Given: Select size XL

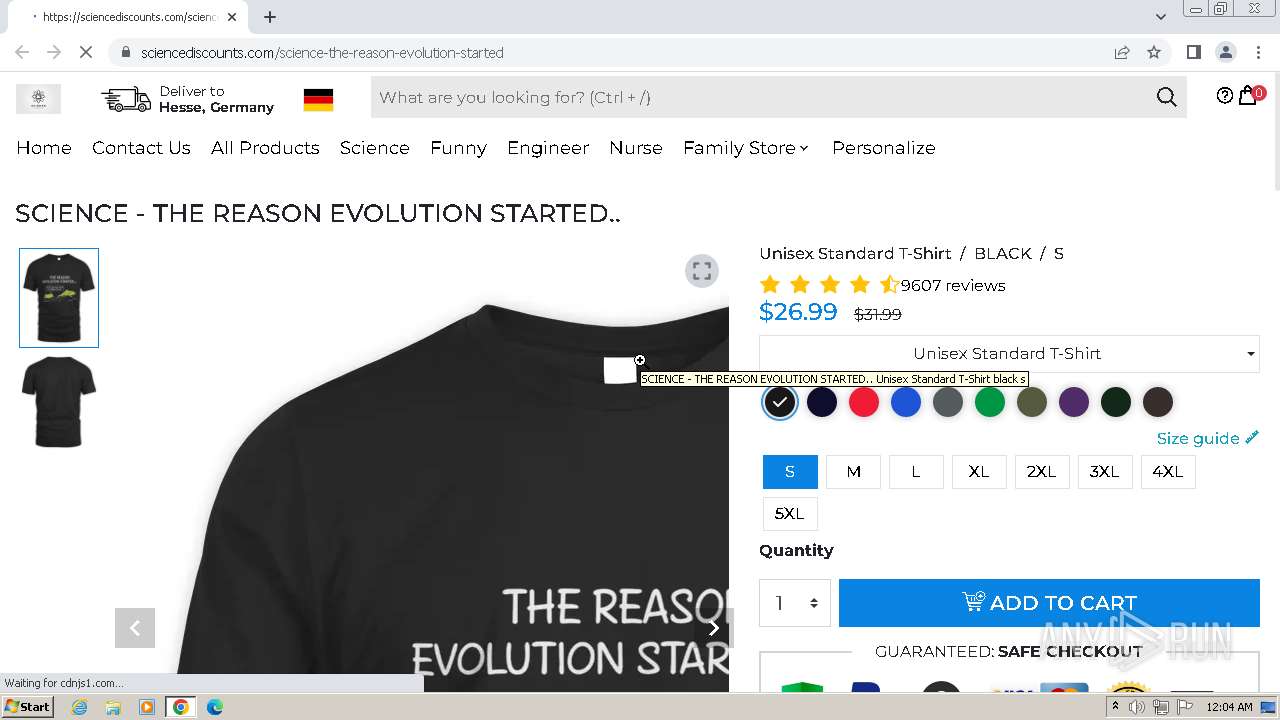Looking at the screenshot, I should (979, 471).
